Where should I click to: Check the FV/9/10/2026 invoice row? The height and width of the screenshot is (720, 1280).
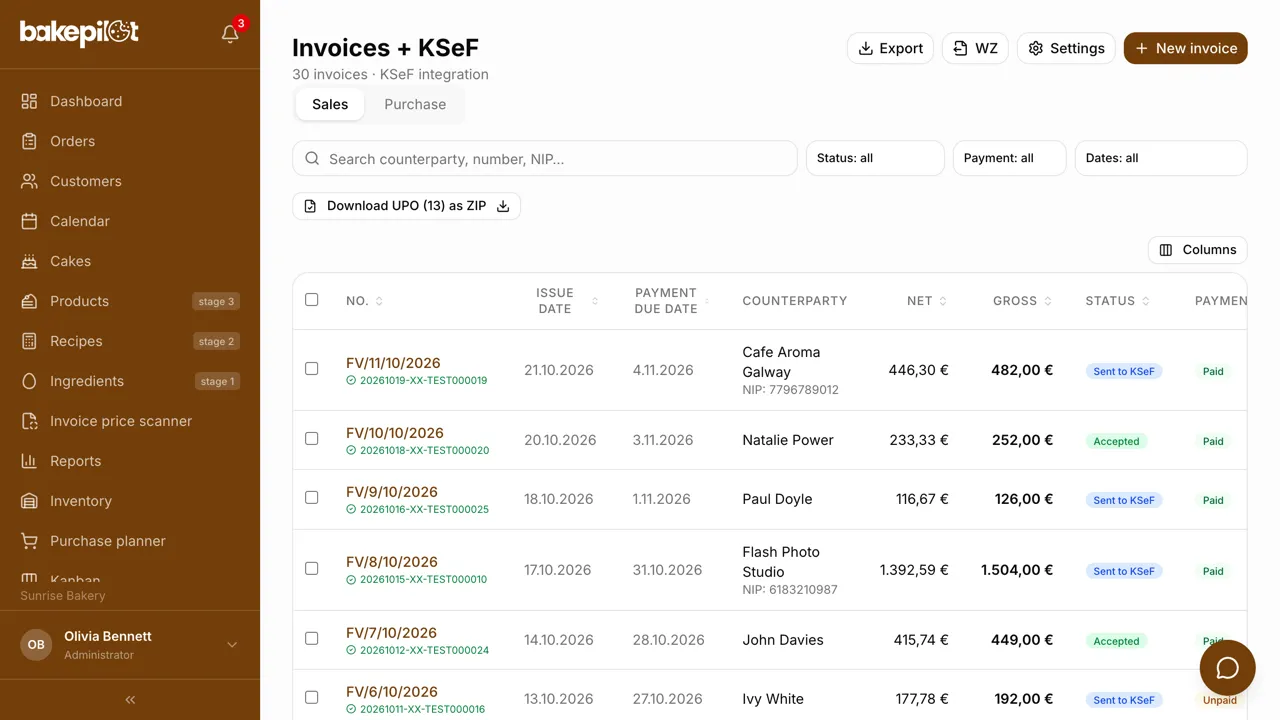point(312,498)
